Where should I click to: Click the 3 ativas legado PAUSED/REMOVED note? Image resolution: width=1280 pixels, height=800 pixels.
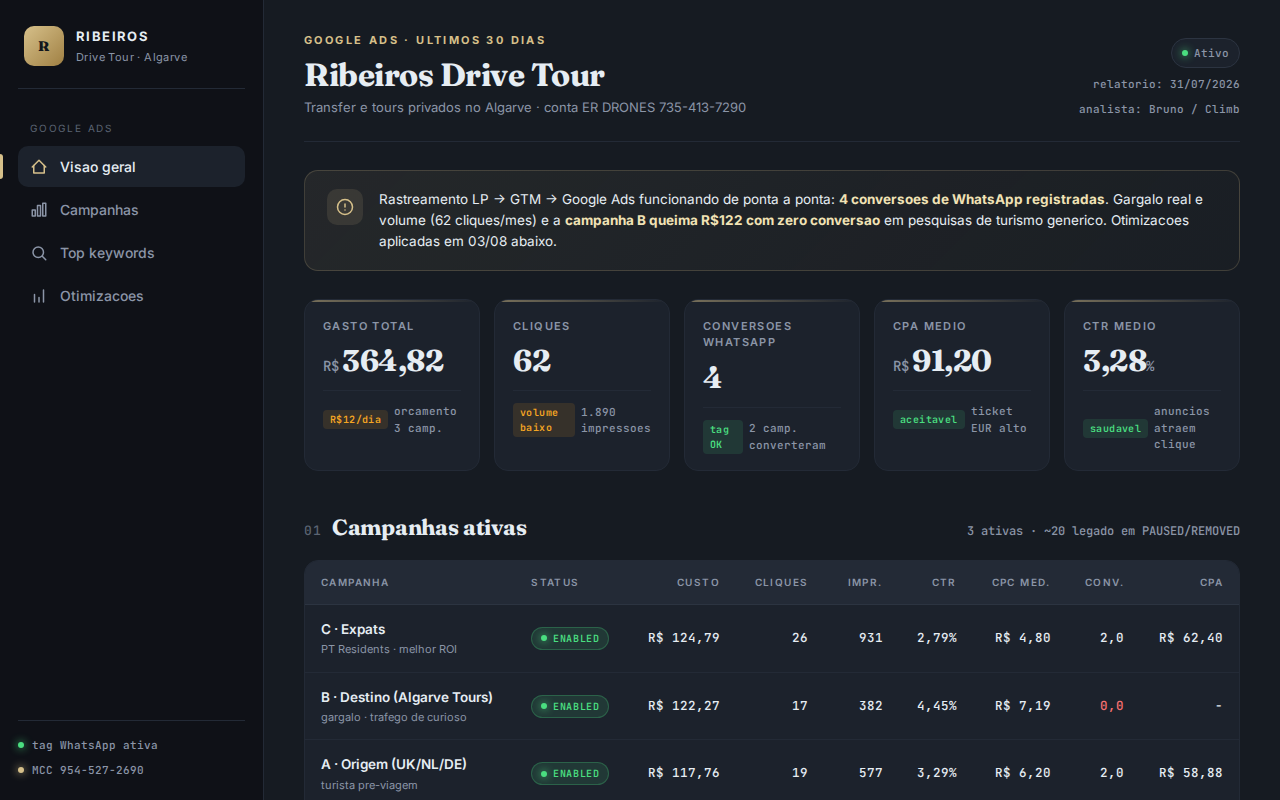[x=1103, y=531]
